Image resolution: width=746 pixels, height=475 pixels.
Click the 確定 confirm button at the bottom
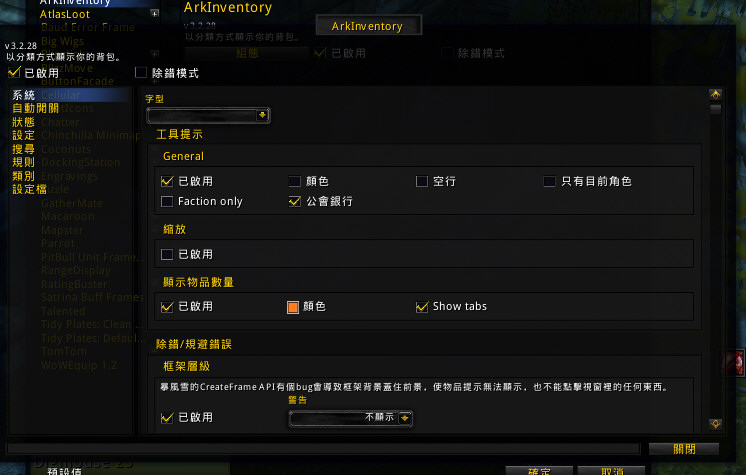(x=539, y=471)
